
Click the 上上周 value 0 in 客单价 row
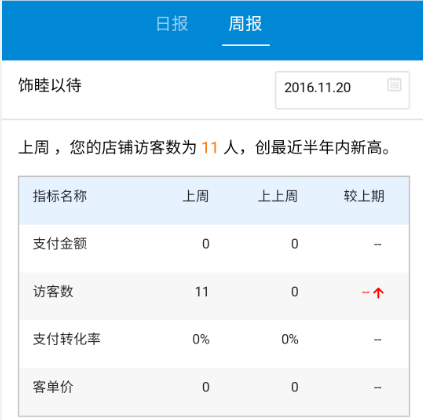pyautogui.click(x=295, y=387)
